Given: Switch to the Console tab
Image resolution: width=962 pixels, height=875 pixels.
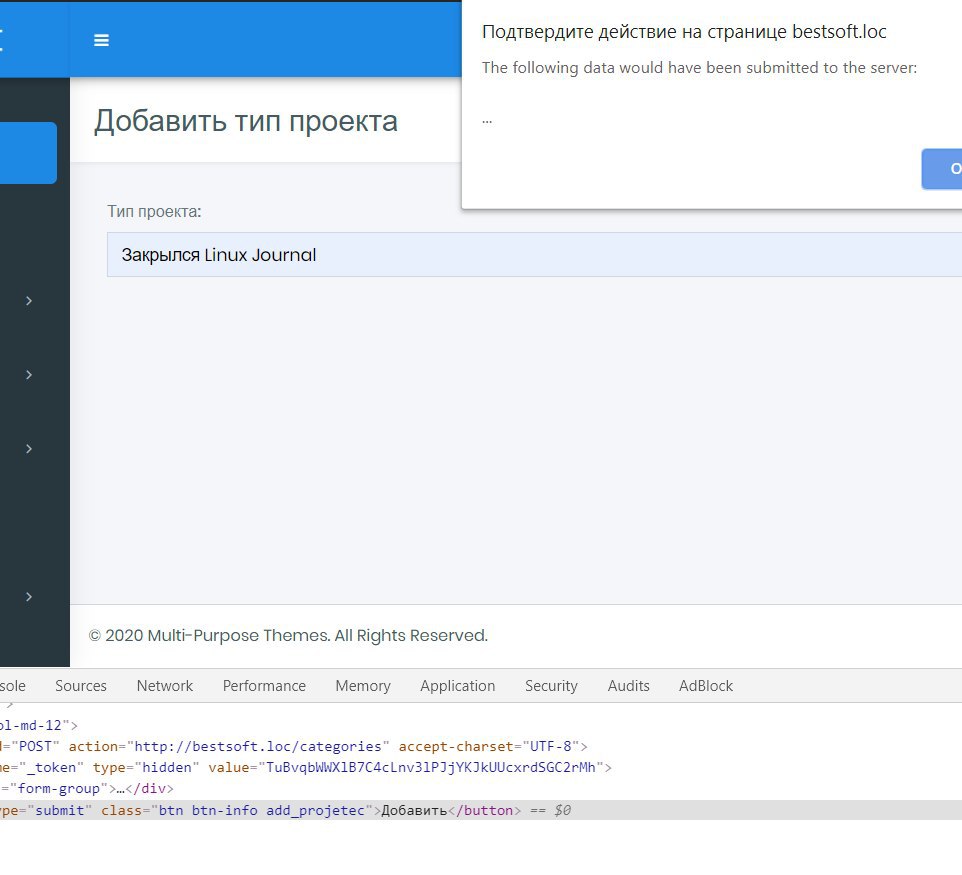Looking at the screenshot, I should pos(12,686).
